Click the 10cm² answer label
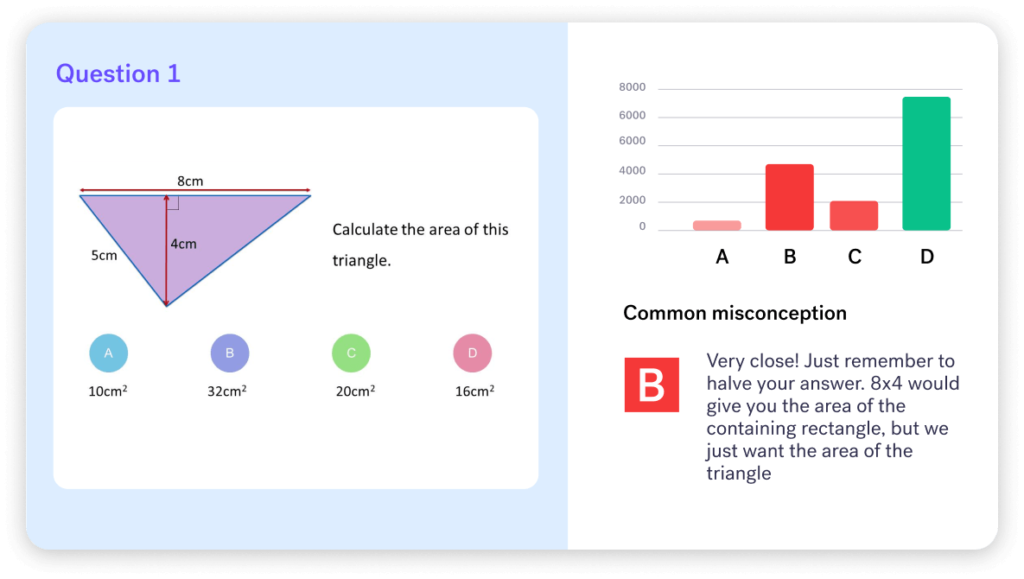The height and width of the screenshot is (579, 1024). coord(108,391)
